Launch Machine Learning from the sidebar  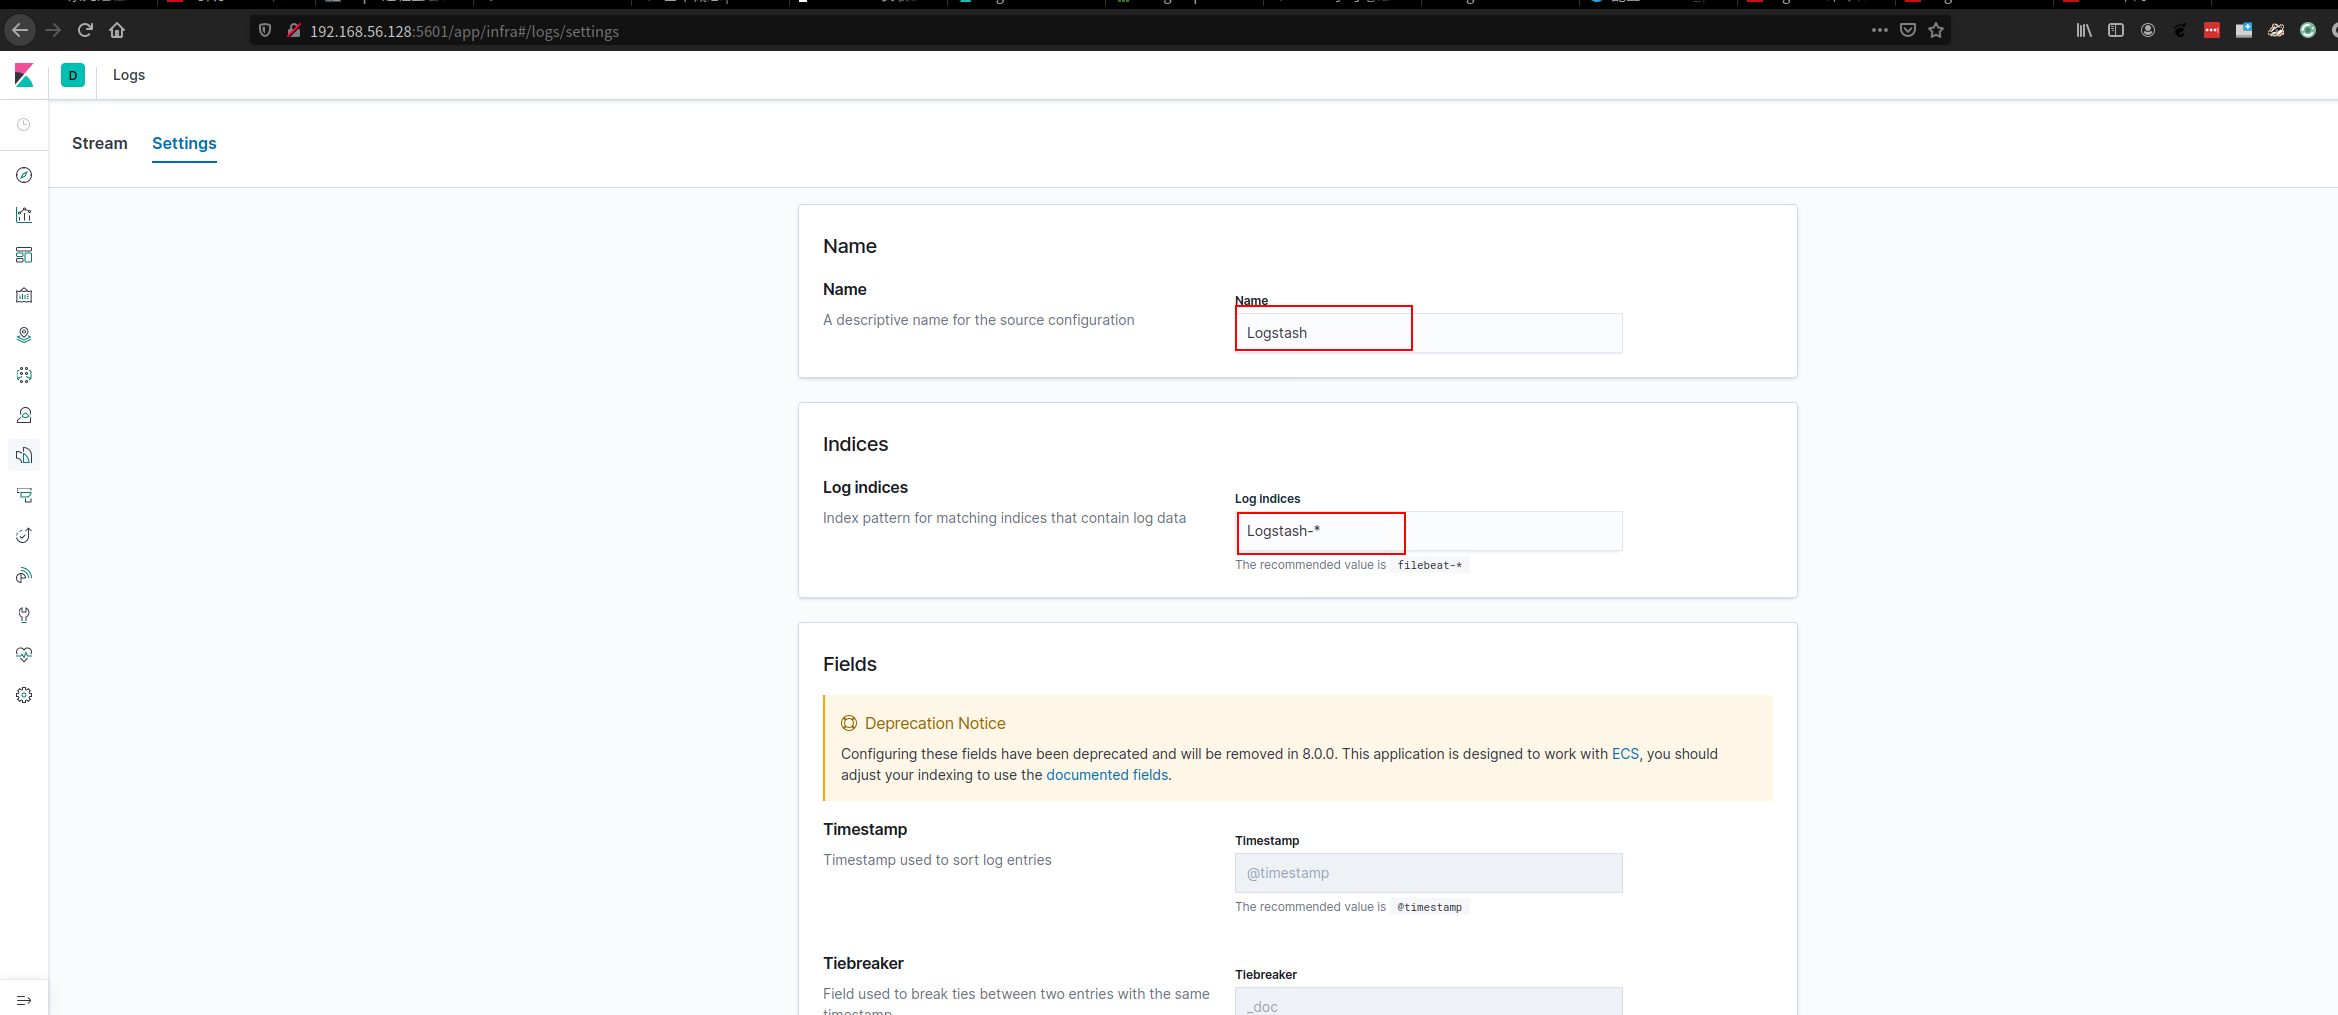(24, 375)
